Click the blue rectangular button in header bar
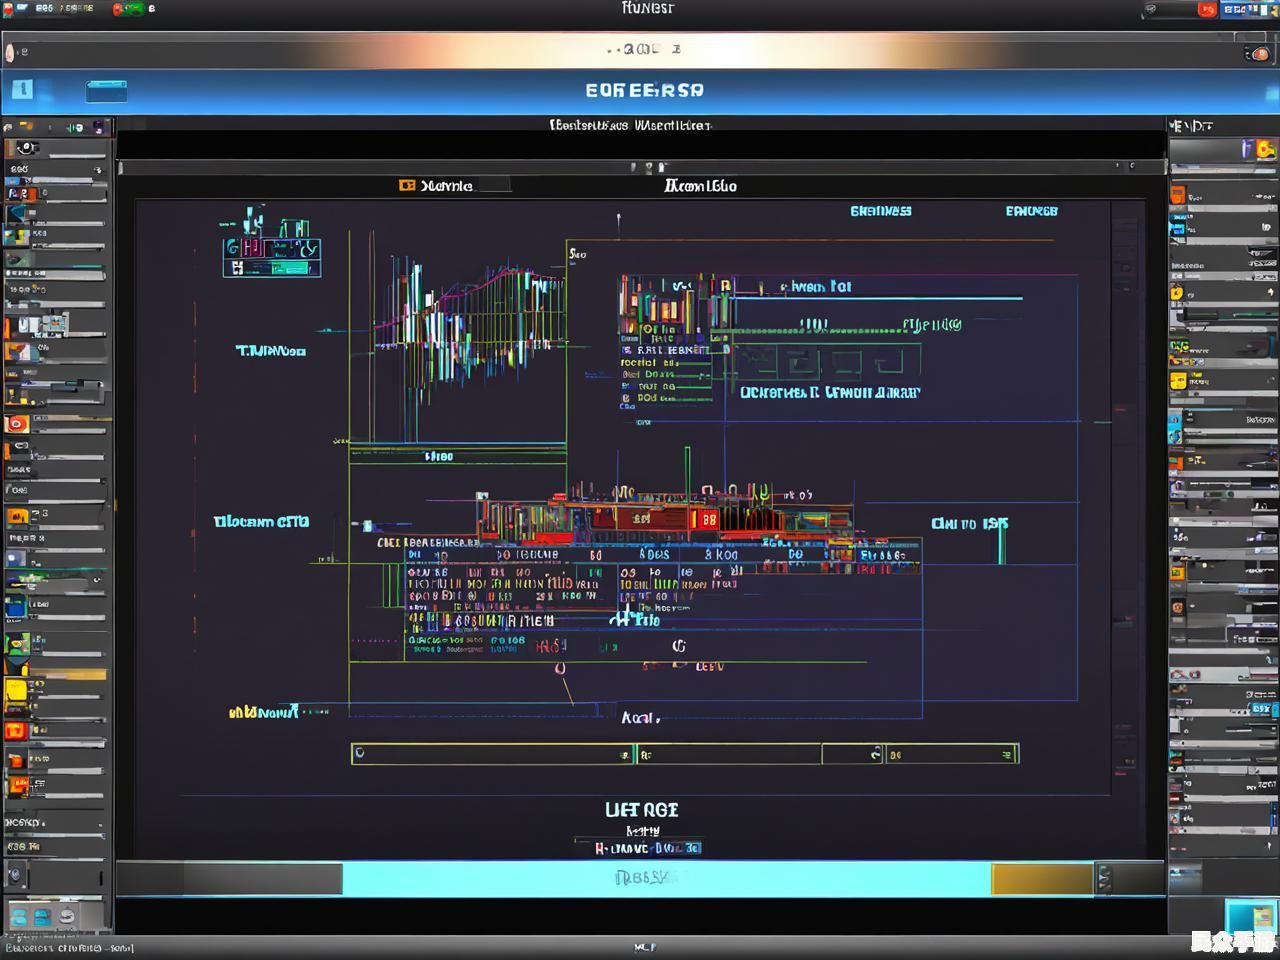Viewport: 1280px width, 960px height. coord(106,92)
